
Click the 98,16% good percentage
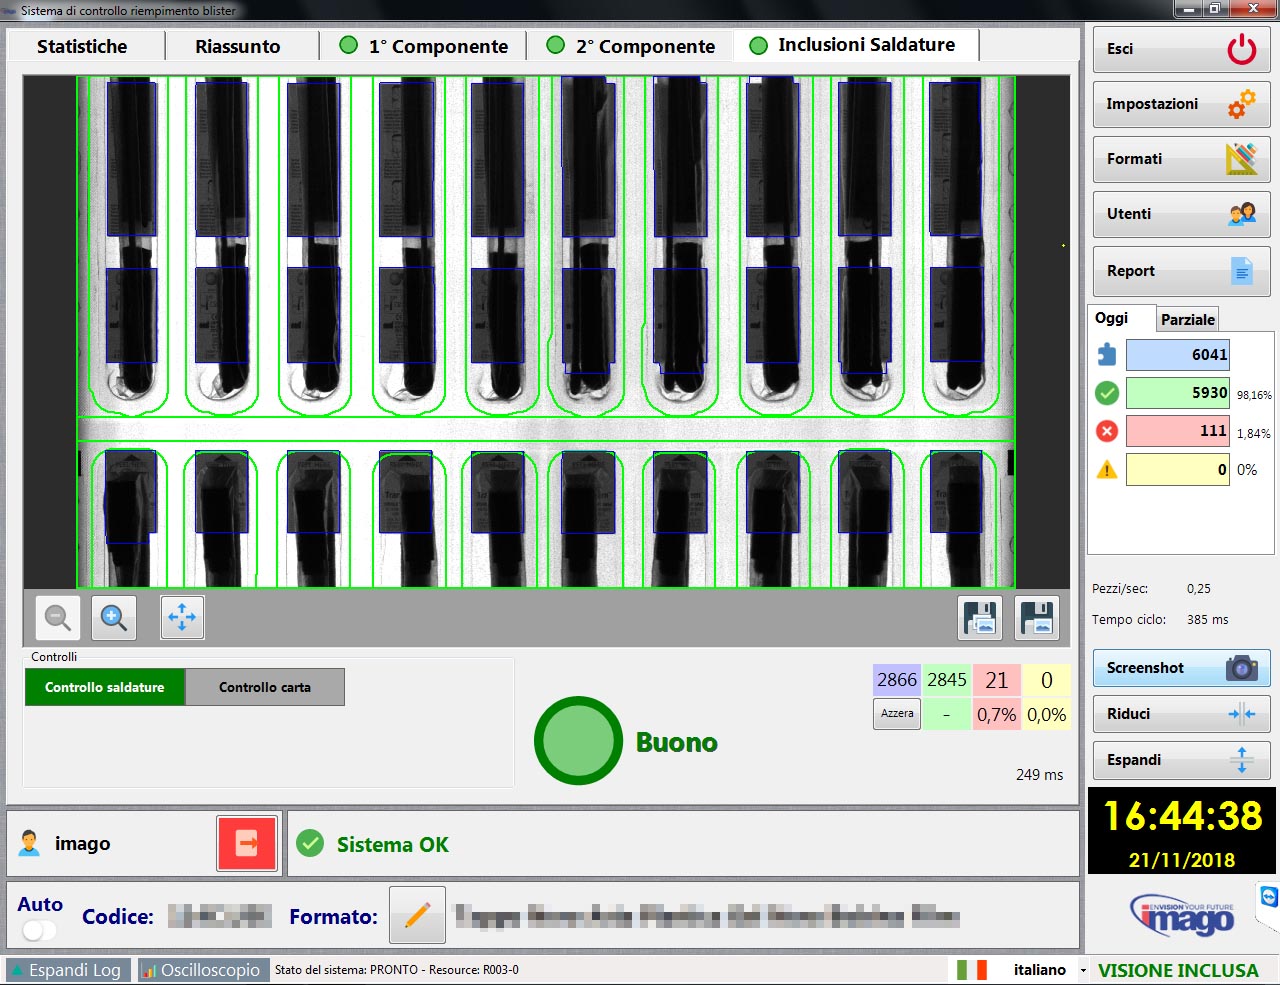(x=1254, y=395)
